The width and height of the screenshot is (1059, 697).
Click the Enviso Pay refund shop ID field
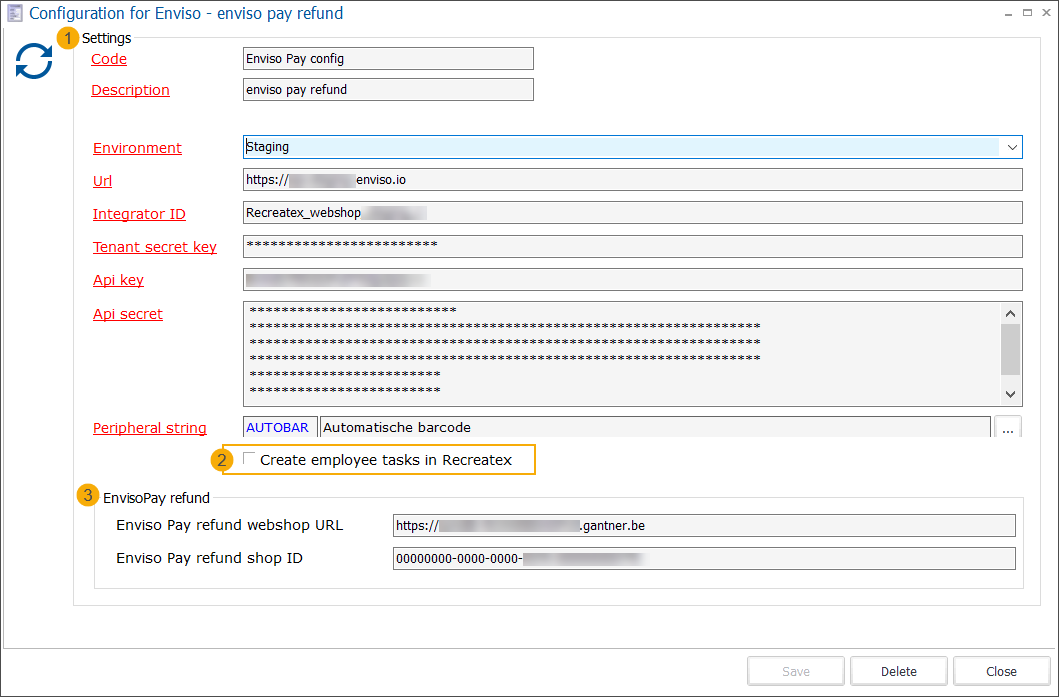[x=704, y=558]
